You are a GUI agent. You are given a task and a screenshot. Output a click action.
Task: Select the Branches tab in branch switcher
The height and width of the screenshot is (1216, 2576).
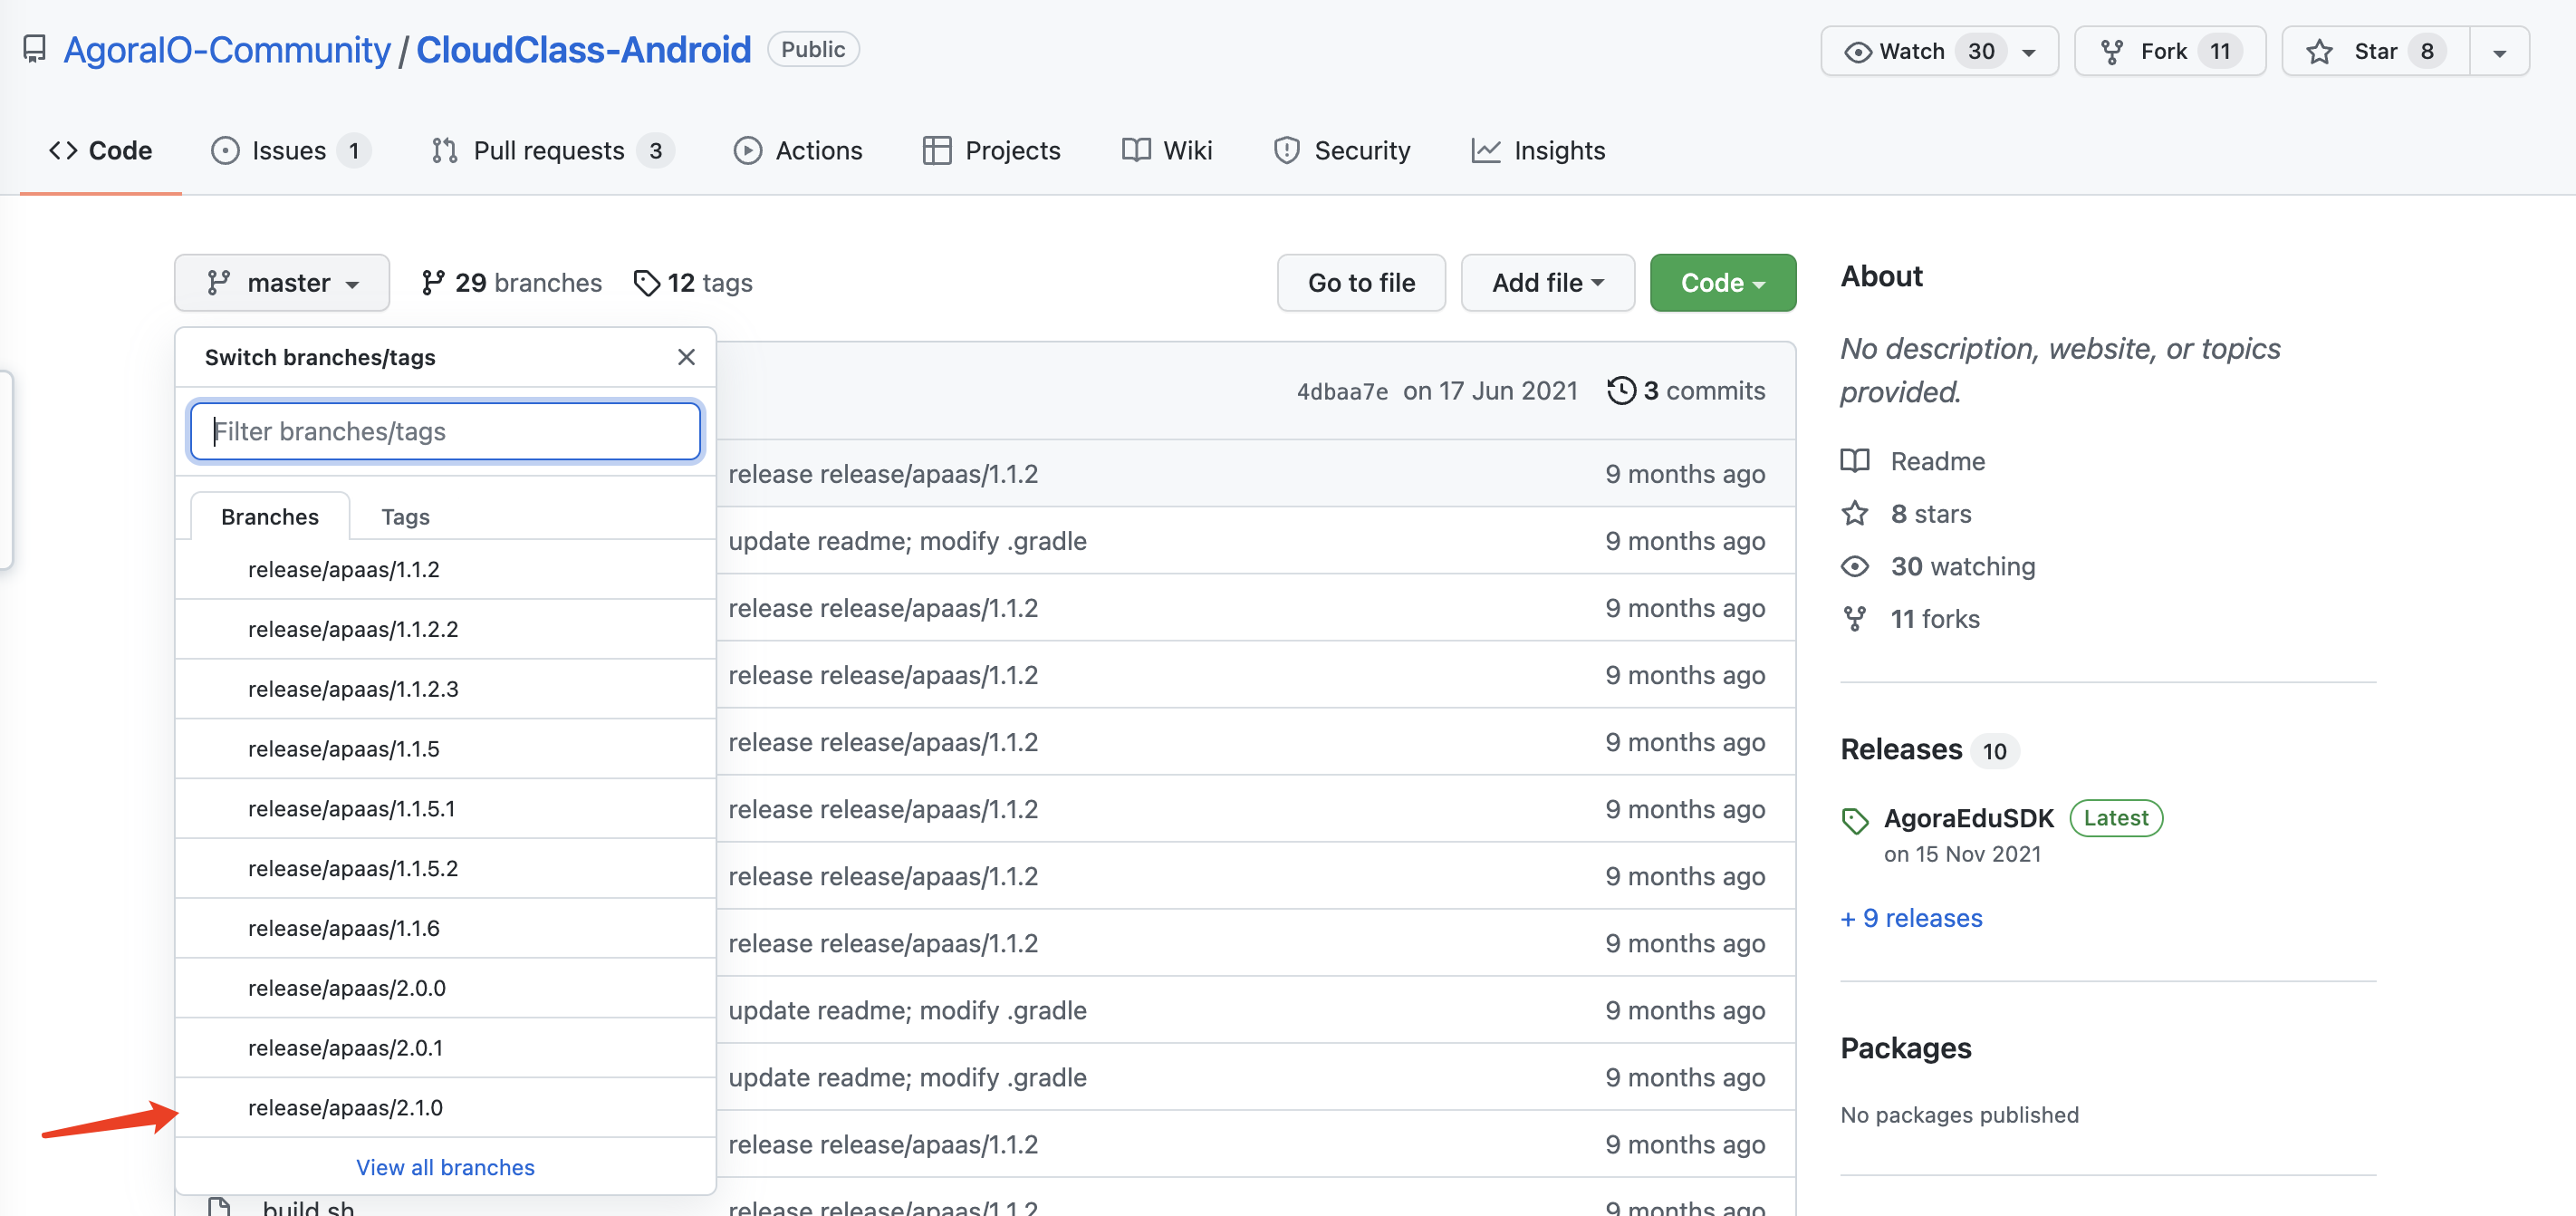(270, 517)
